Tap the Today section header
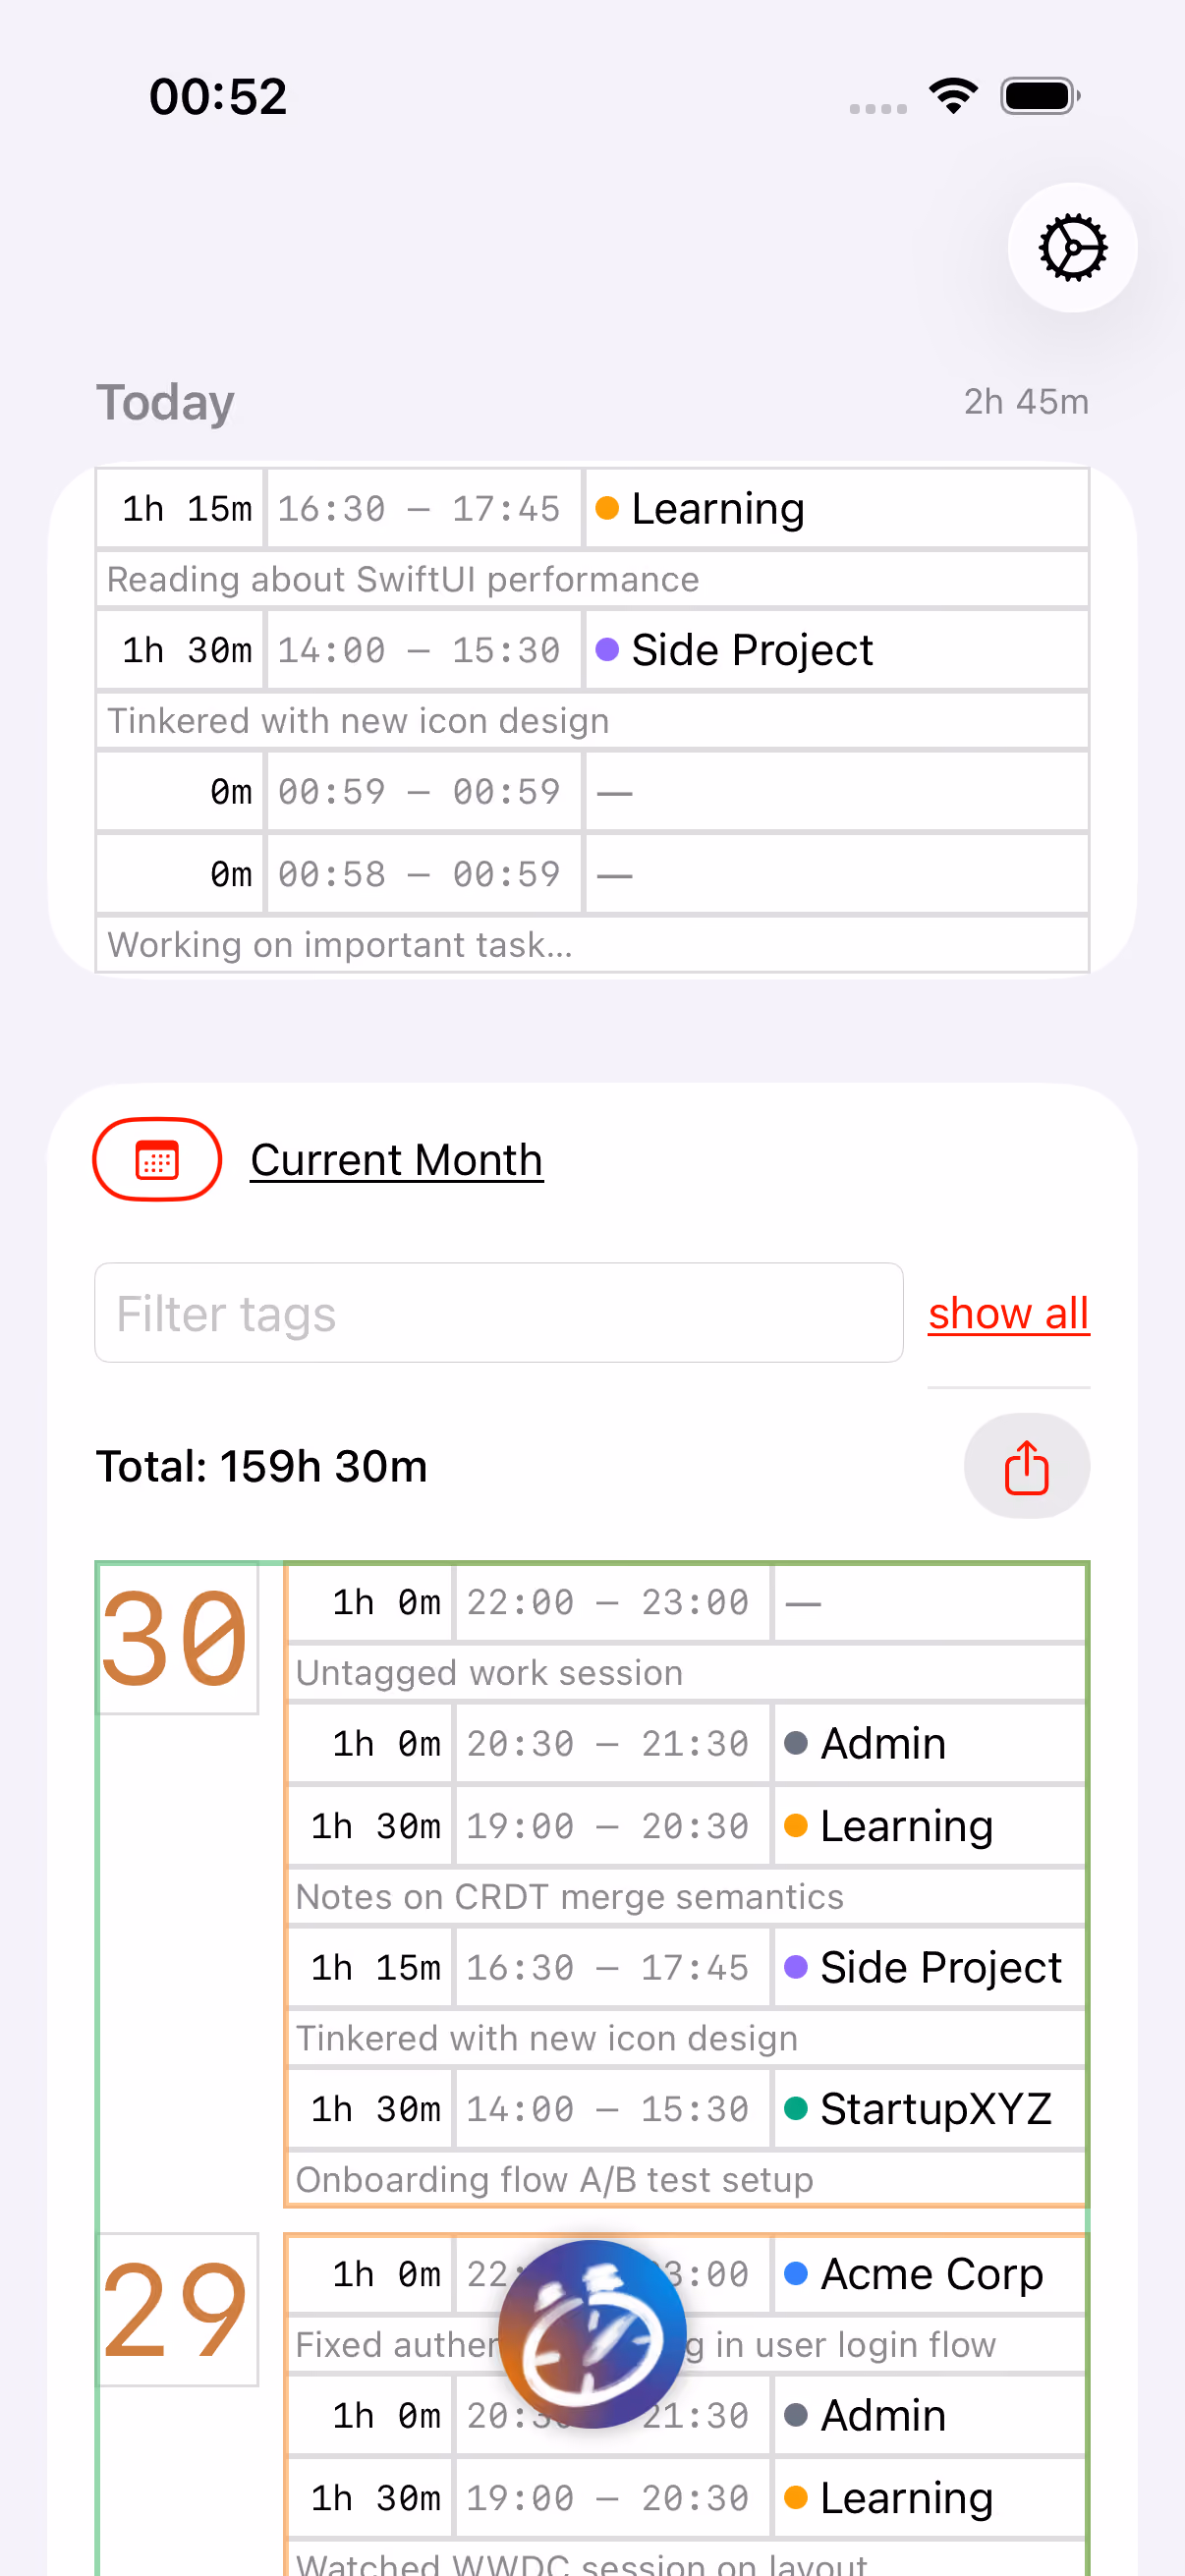The image size is (1185, 2576). [166, 402]
